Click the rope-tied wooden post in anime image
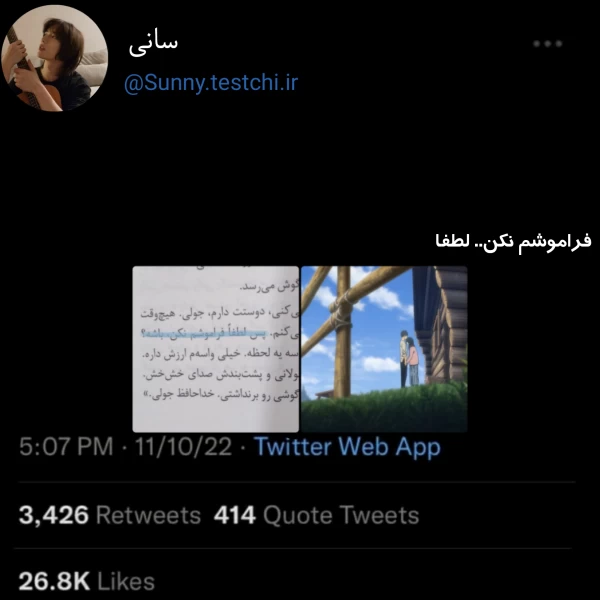This screenshot has width=600, height=600. (343, 331)
